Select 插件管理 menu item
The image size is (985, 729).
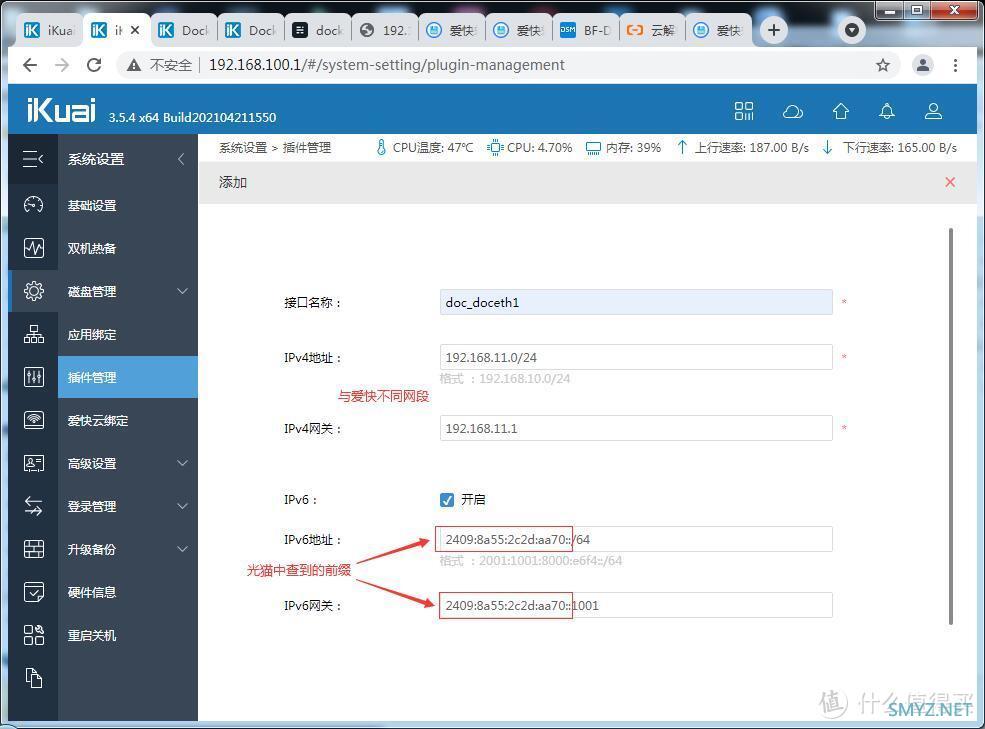click(128, 377)
